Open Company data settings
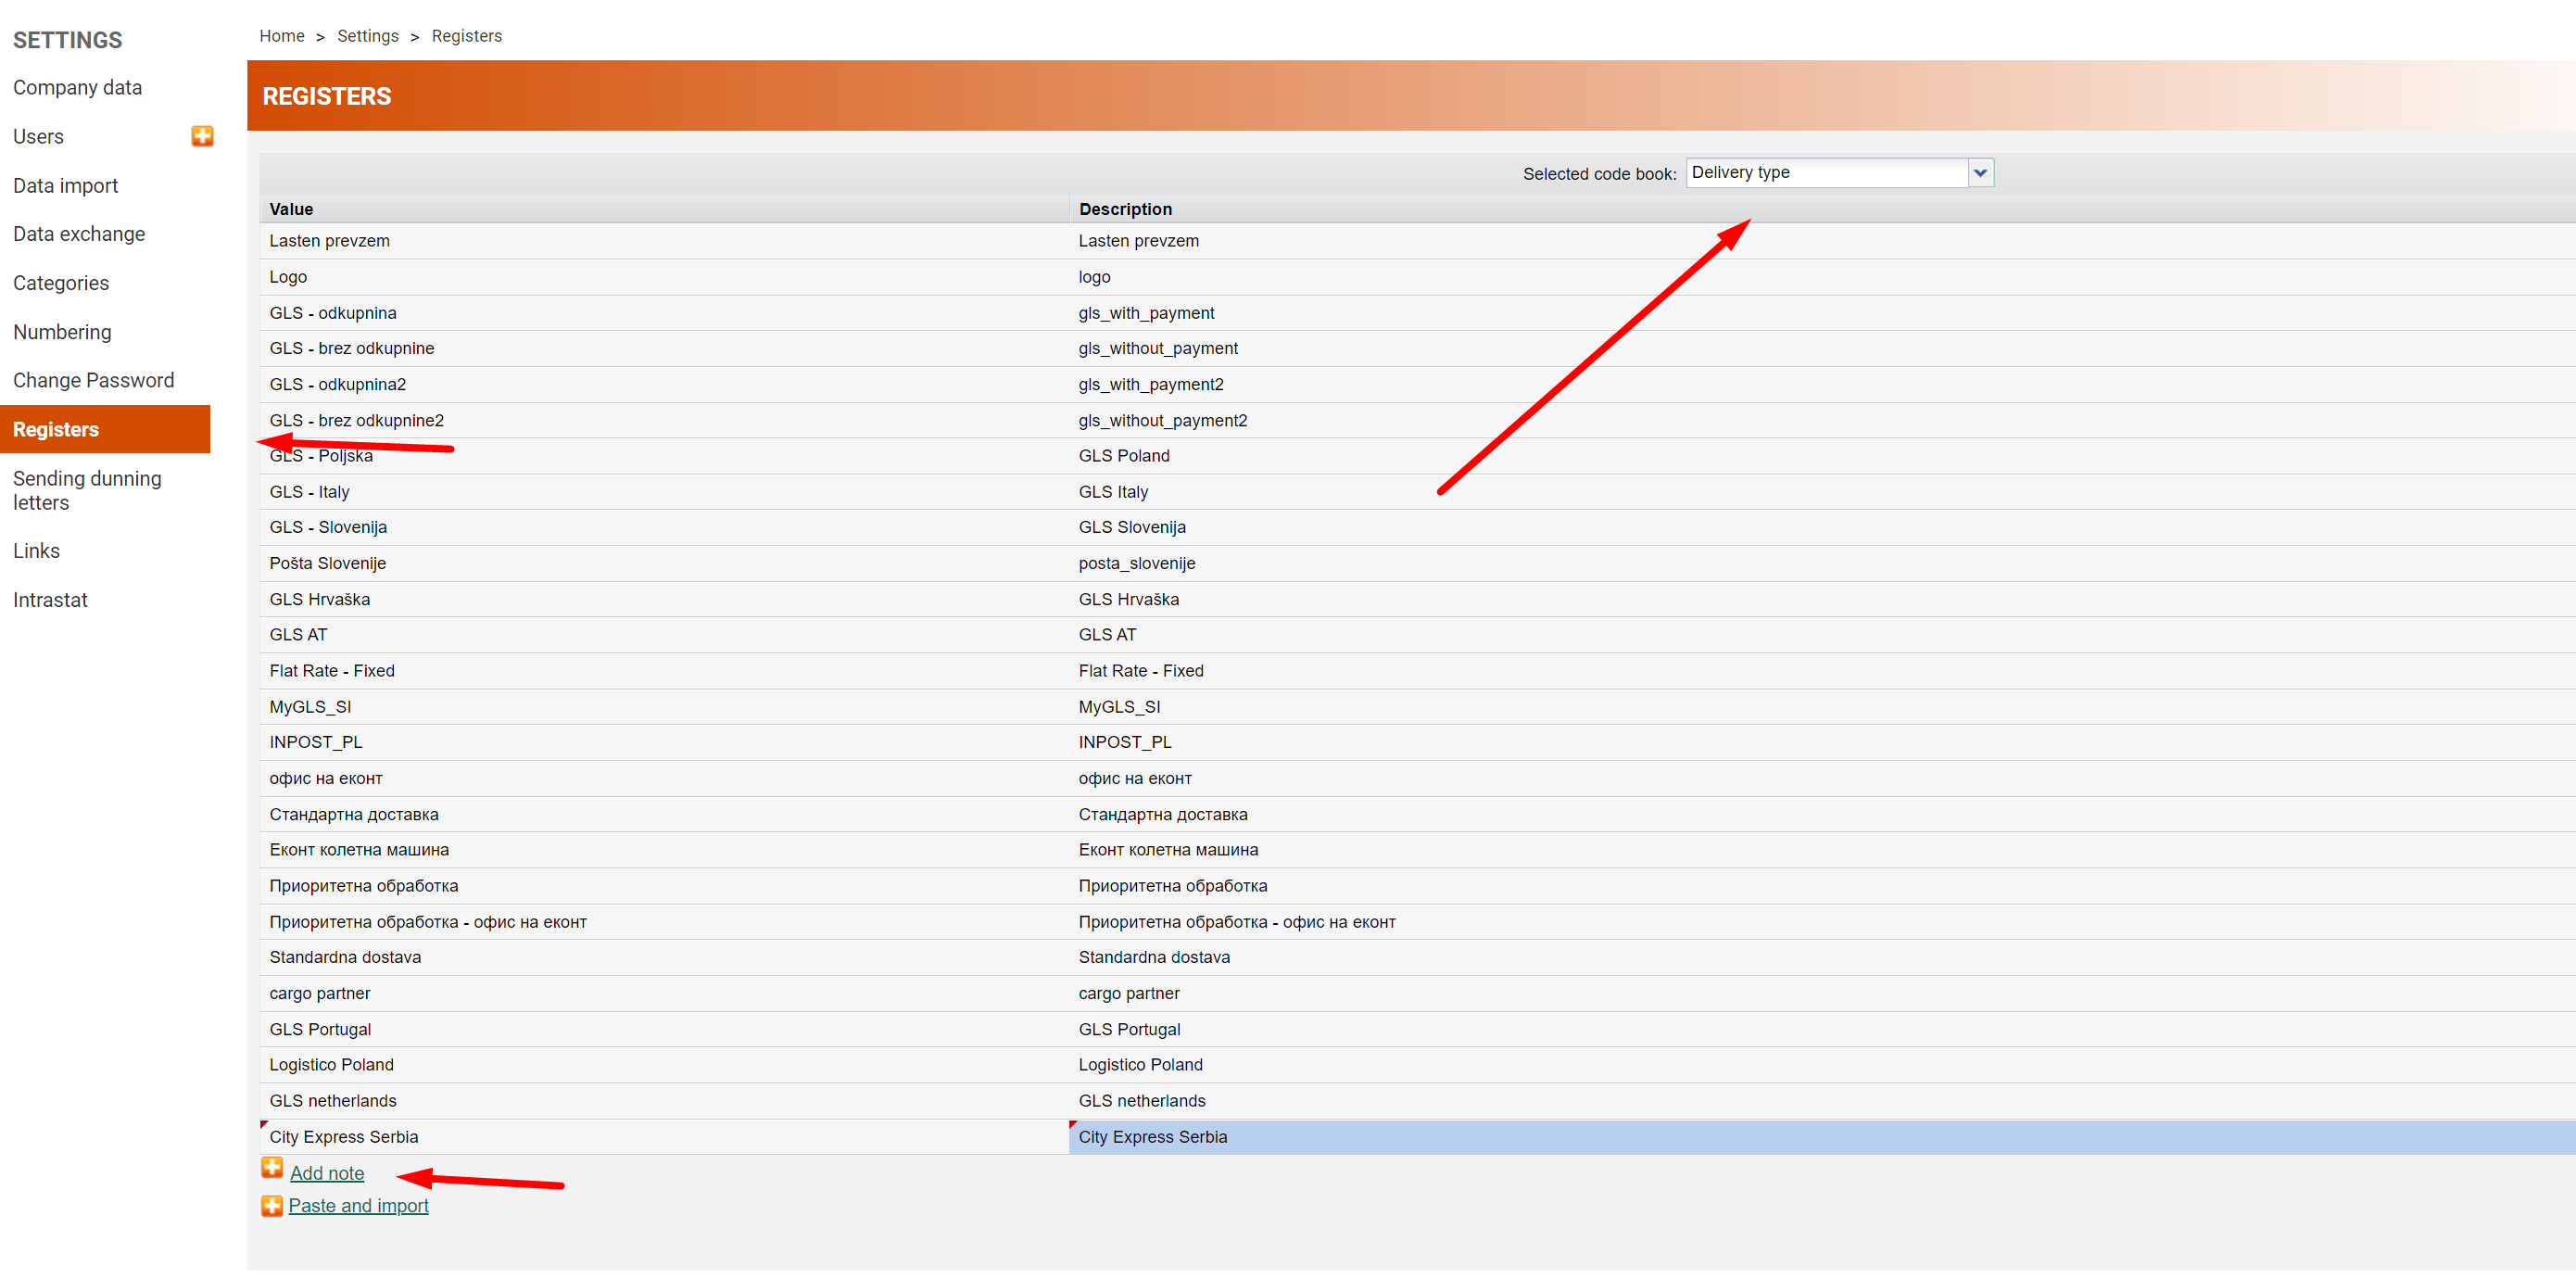This screenshot has height=1279, width=2576. coord(77,88)
